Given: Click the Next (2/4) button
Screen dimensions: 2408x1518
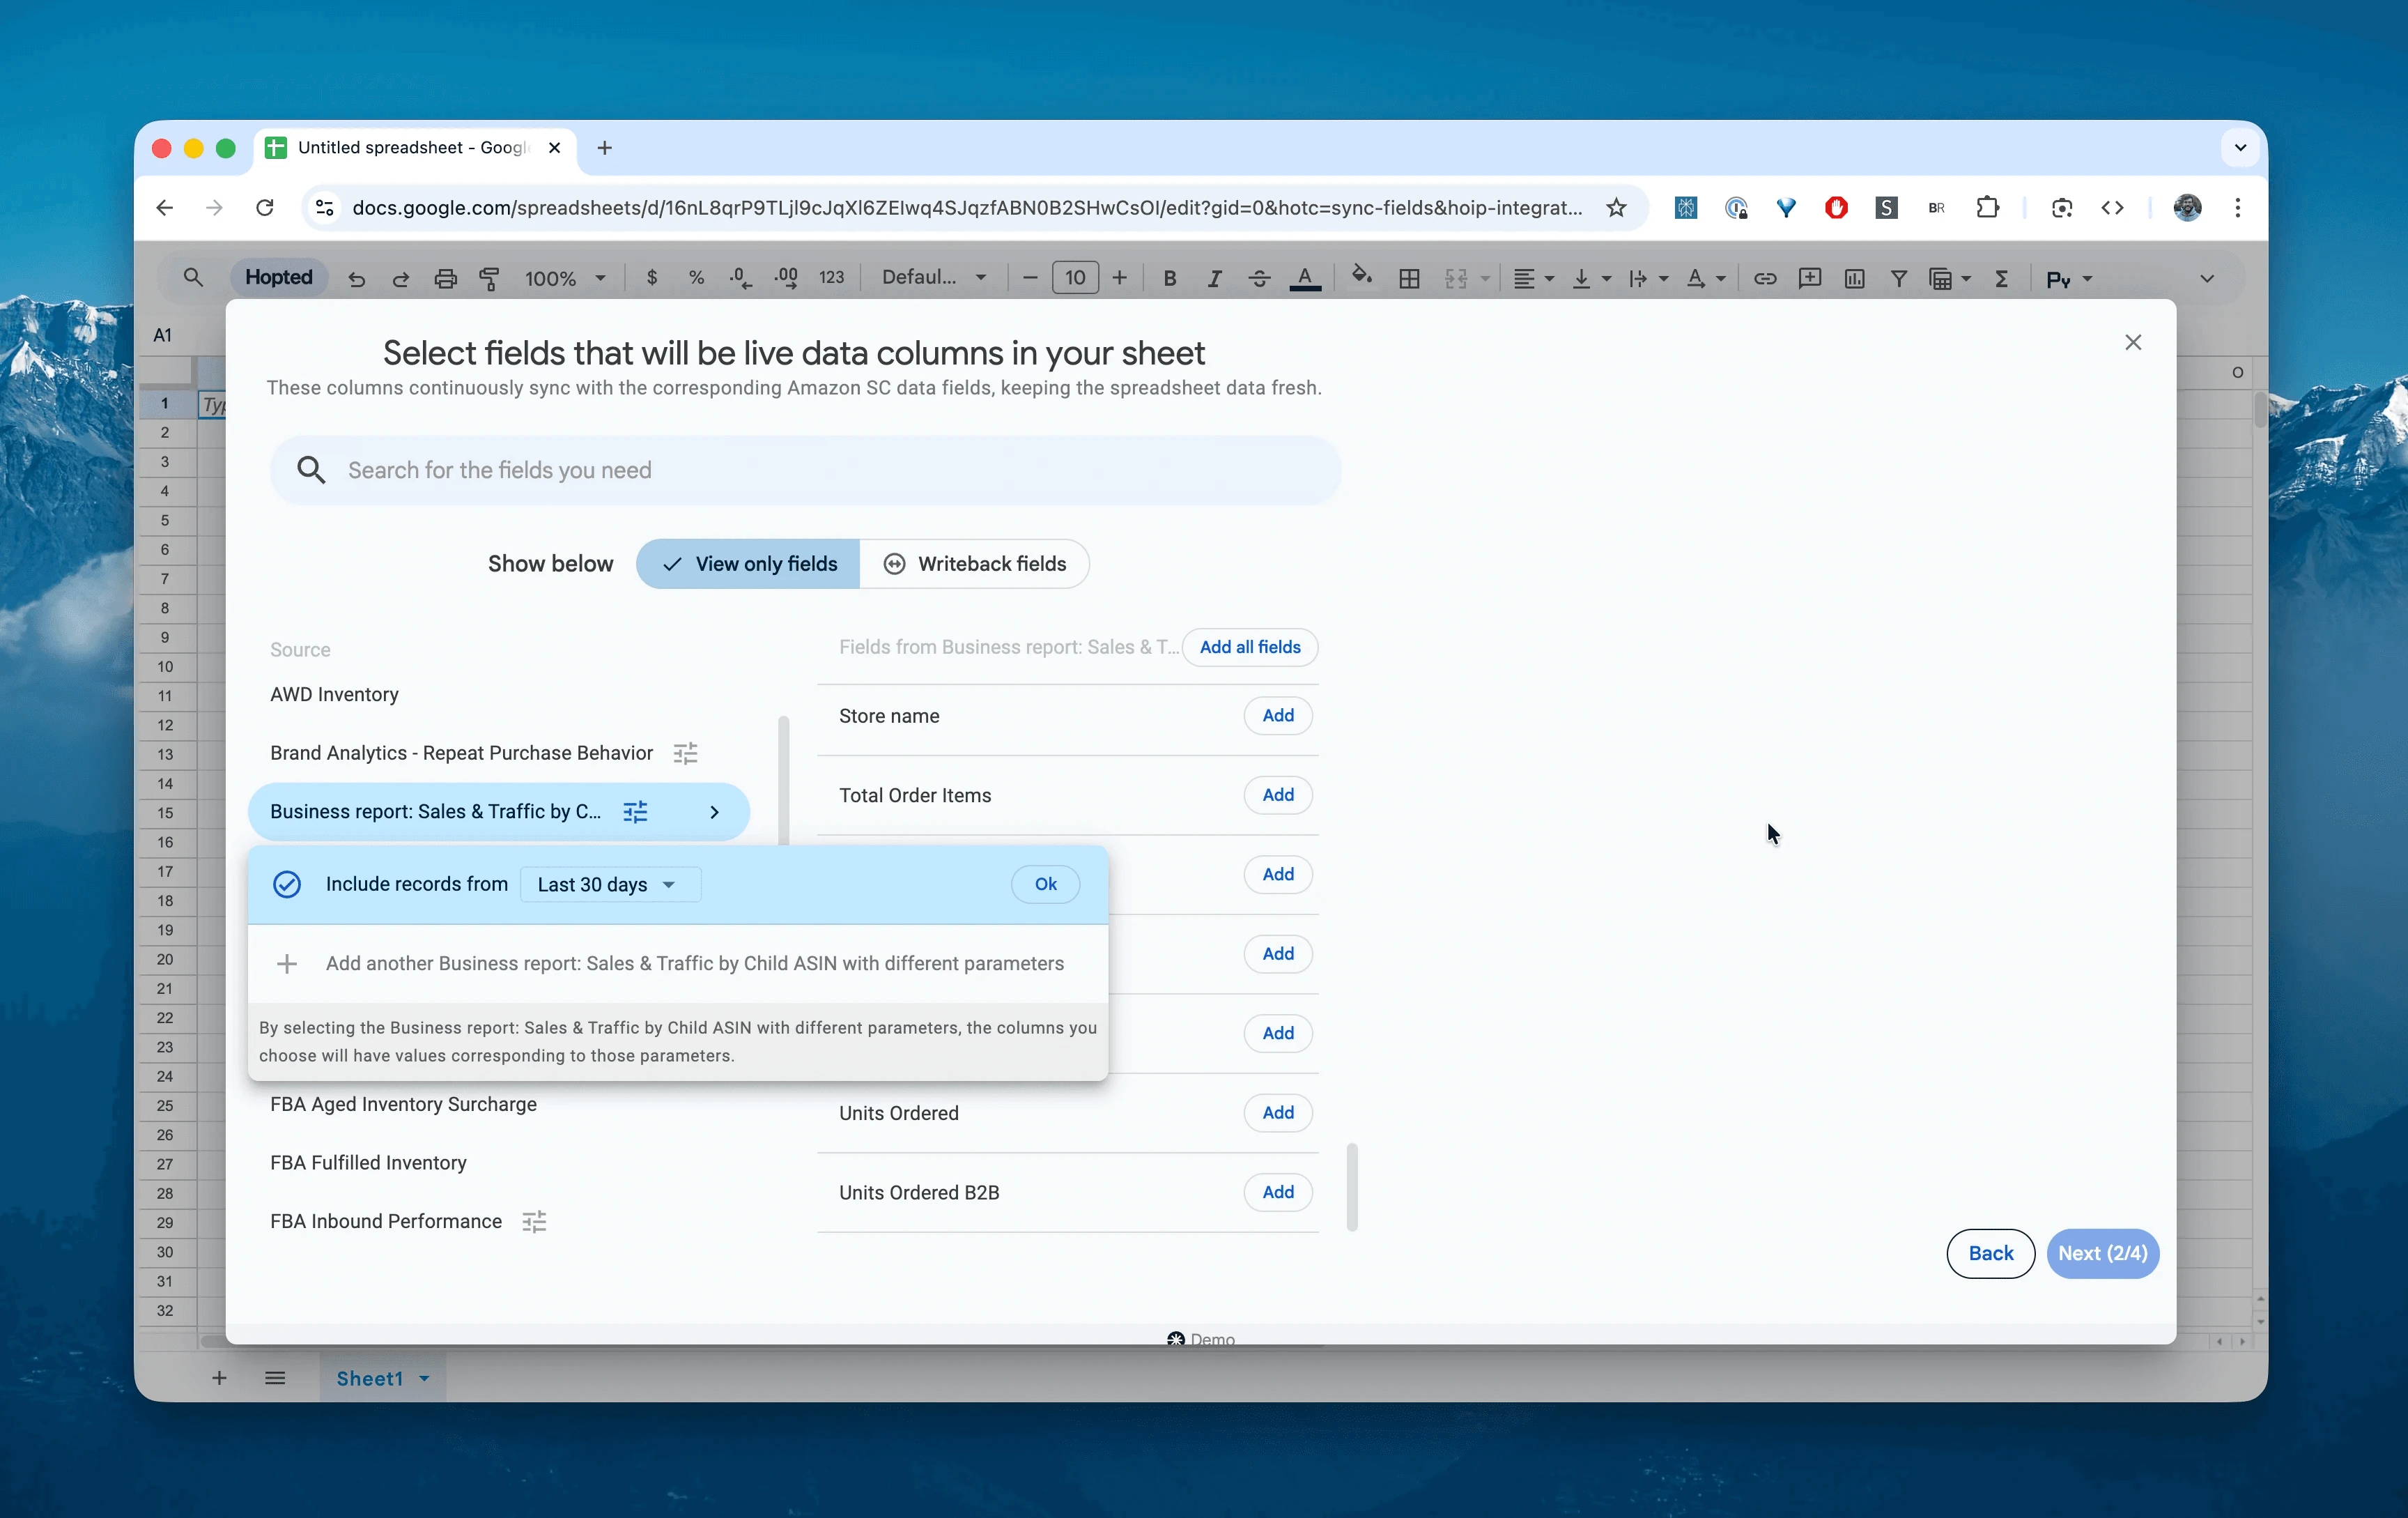Looking at the screenshot, I should (2102, 1253).
